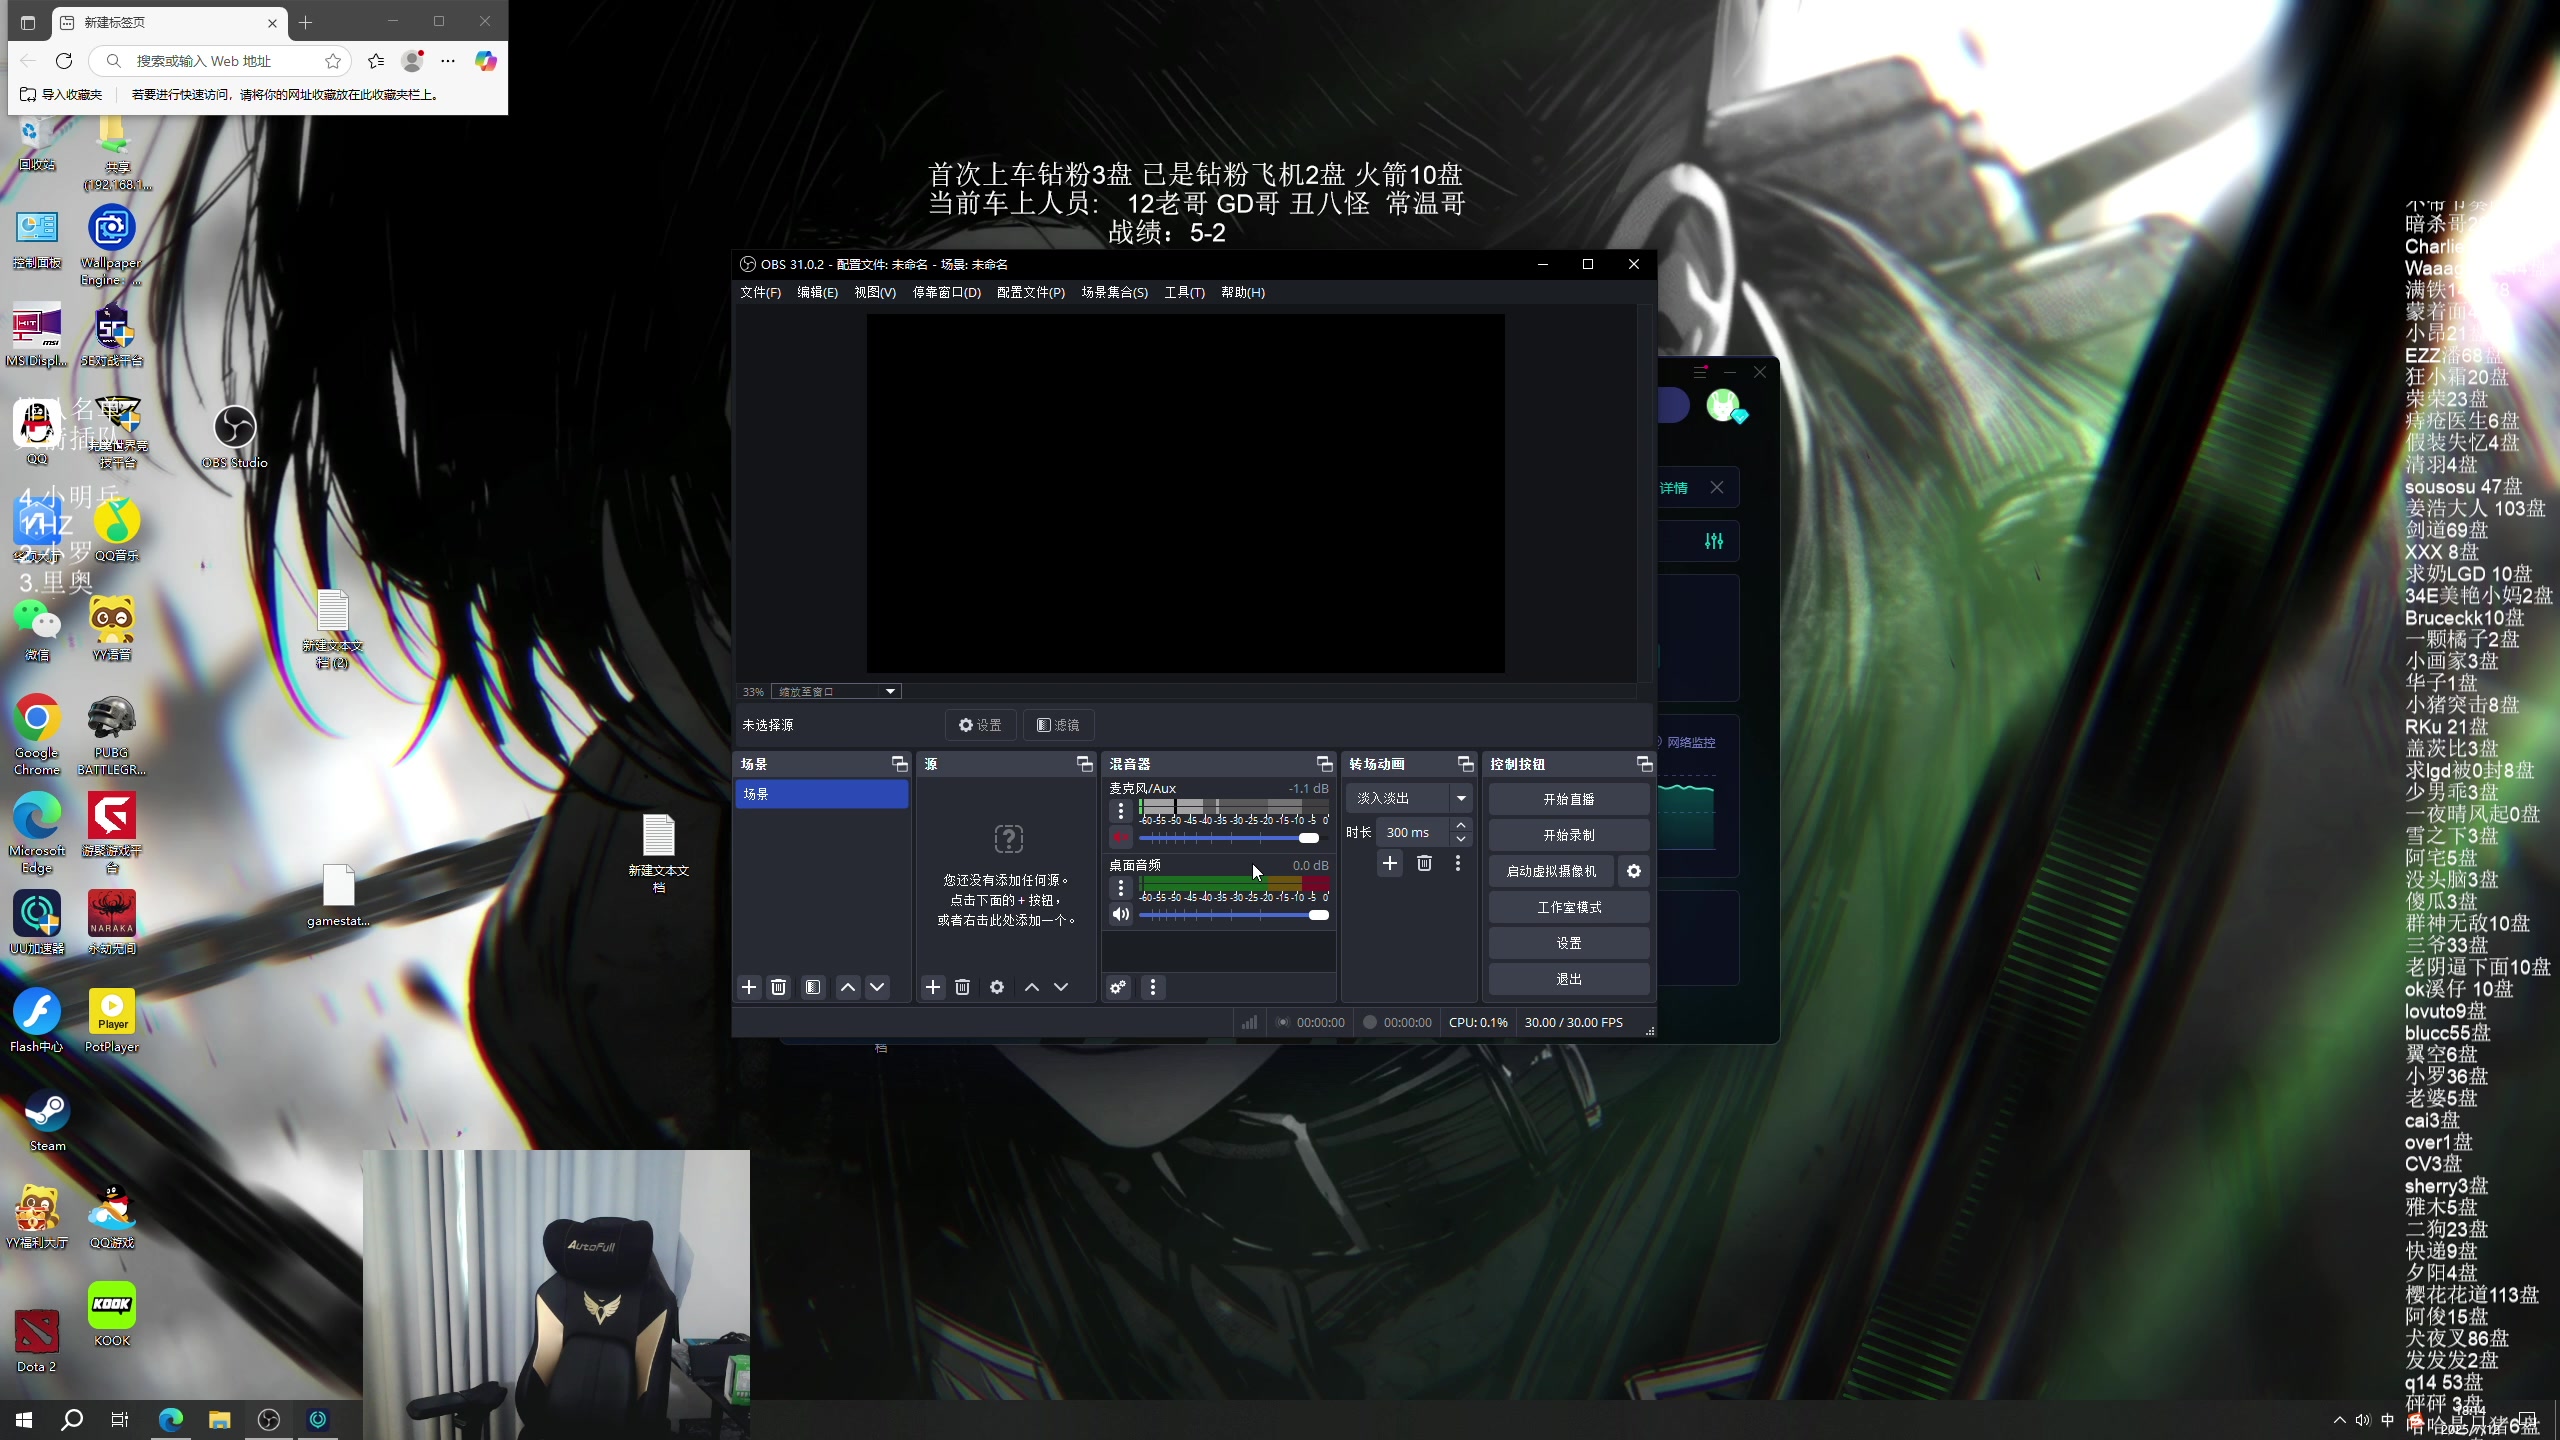This screenshot has width=2560, height=1440.
Task: Click Edge address bar search field
Action: pos(220,61)
